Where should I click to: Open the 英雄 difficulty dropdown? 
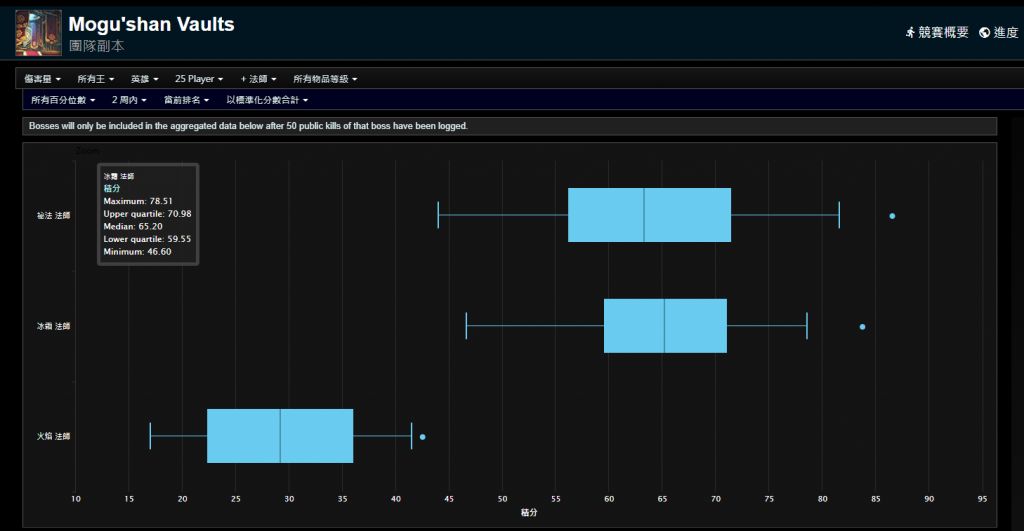pos(144,78)
